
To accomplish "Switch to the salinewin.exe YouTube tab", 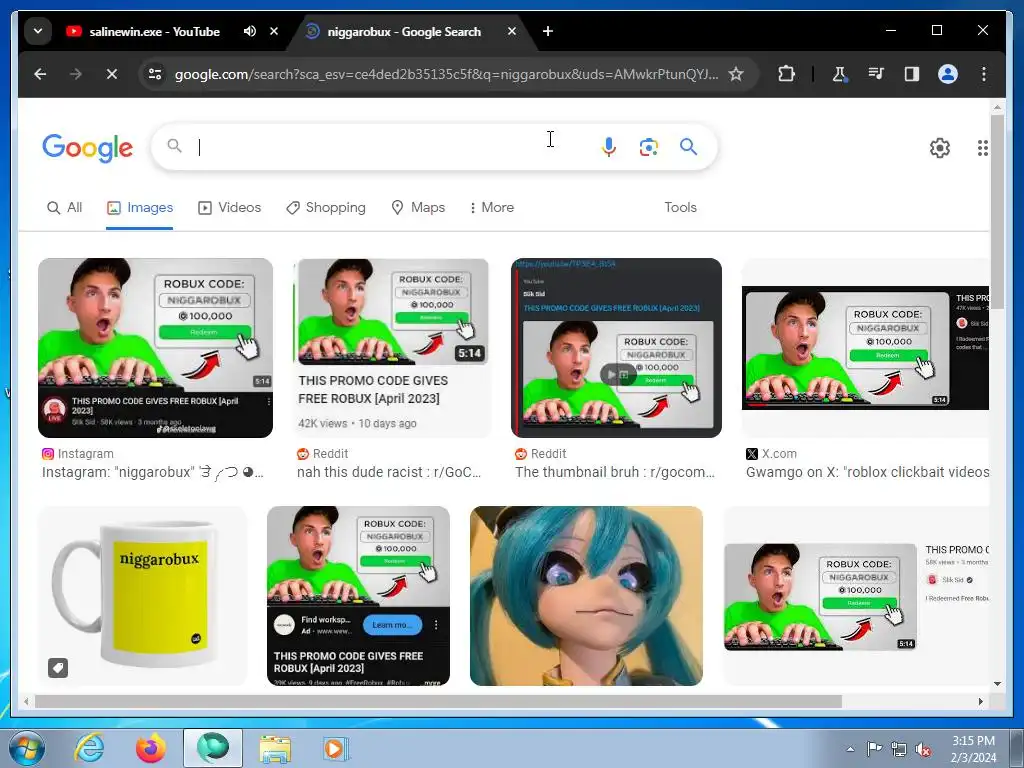I will tap(154, 31).
